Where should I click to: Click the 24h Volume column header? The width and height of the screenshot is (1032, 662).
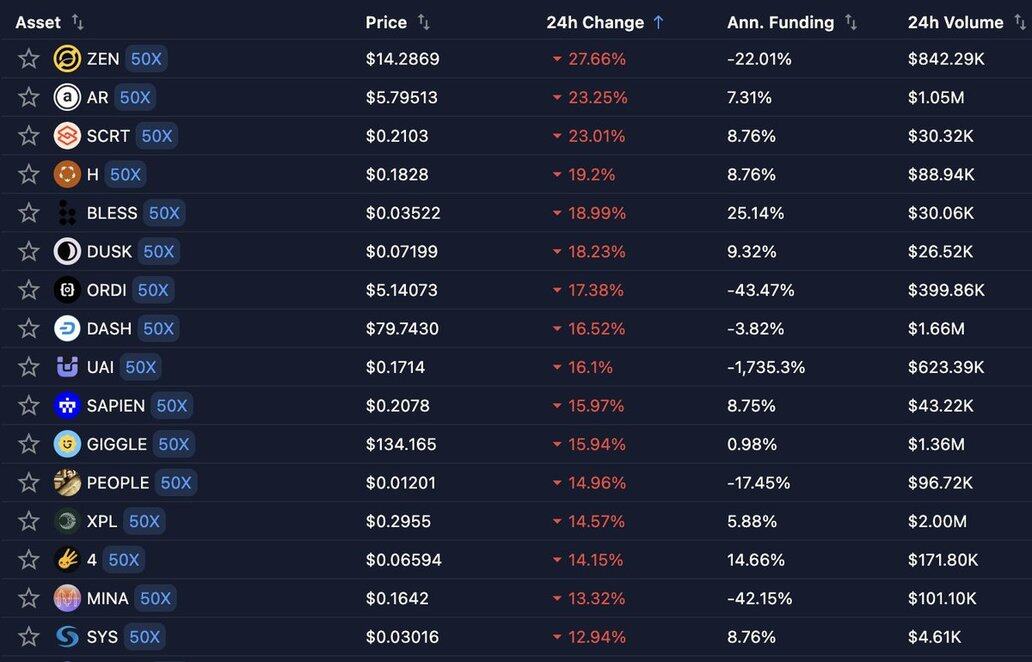955,22
